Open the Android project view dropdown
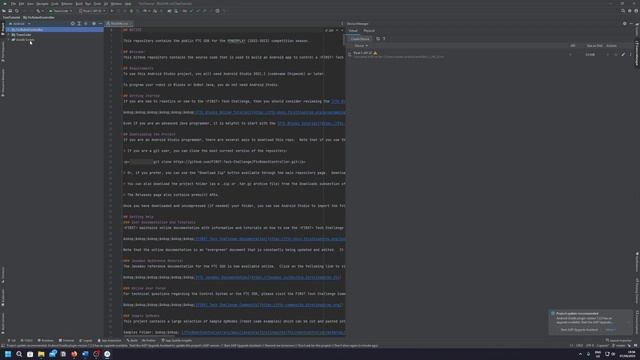640x360 pixels. coord(20,24)
